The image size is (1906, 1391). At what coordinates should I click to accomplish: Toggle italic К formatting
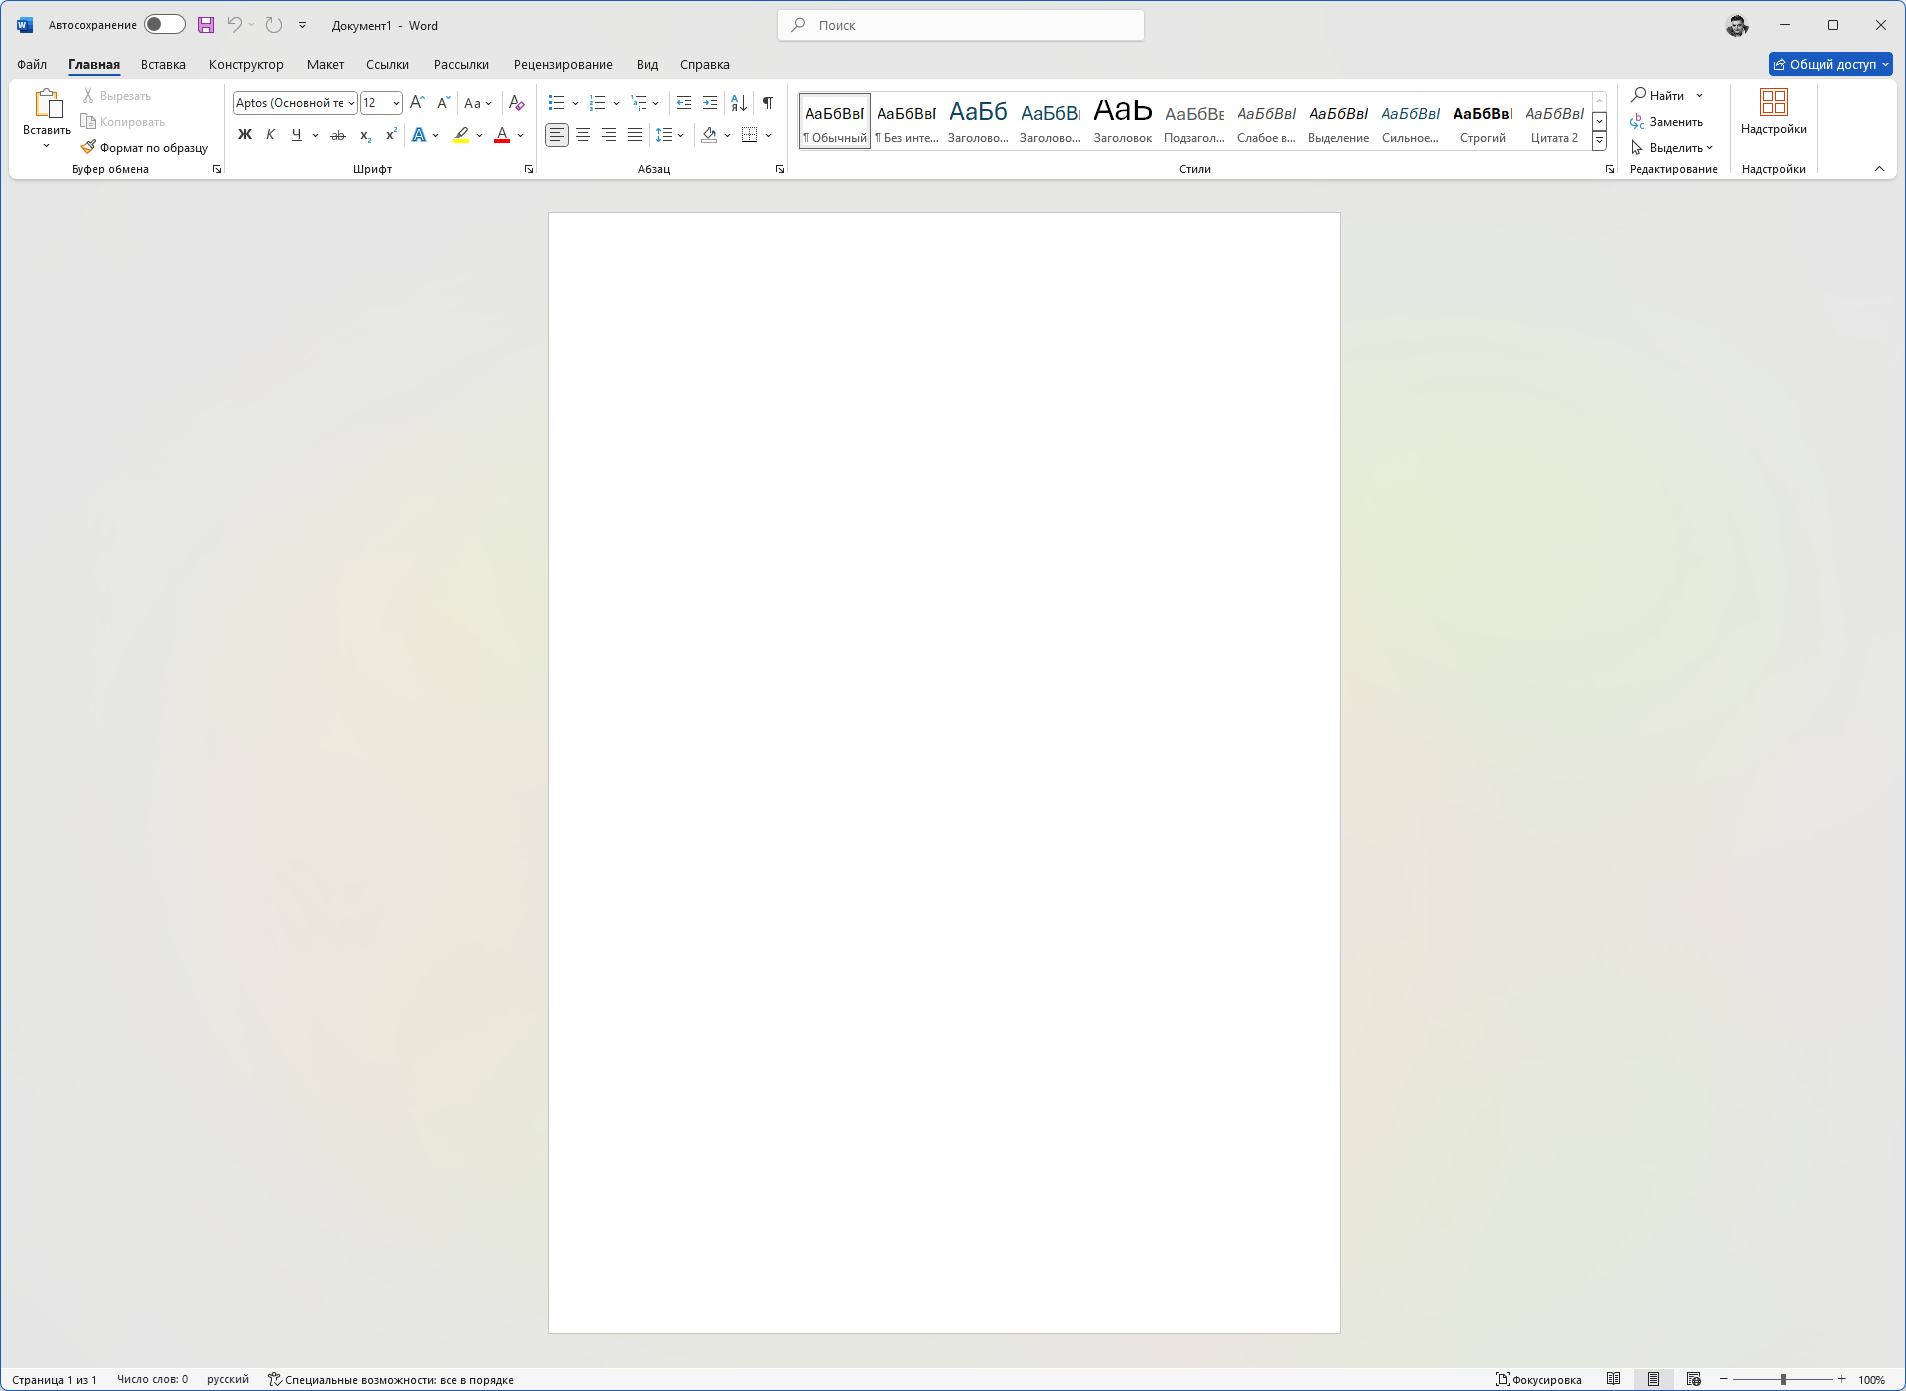(271, 135)
